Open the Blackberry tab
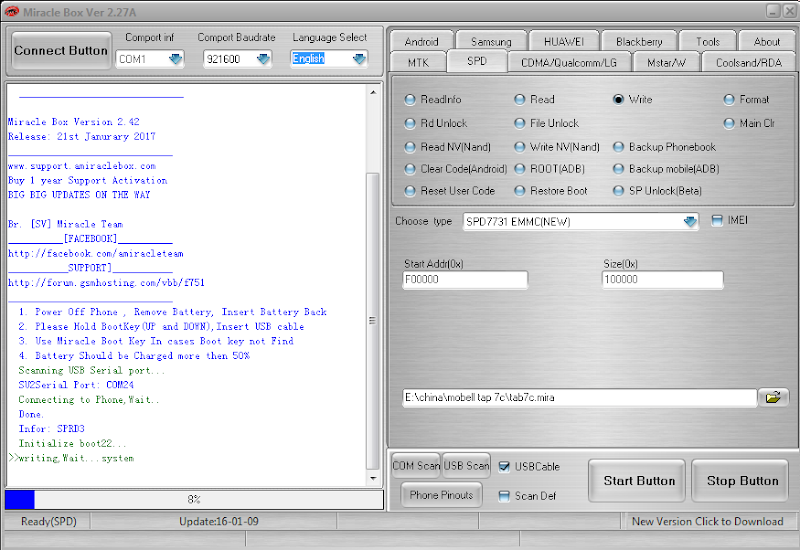The width and height of the screenshot is (800, 550). click(639, 41)
